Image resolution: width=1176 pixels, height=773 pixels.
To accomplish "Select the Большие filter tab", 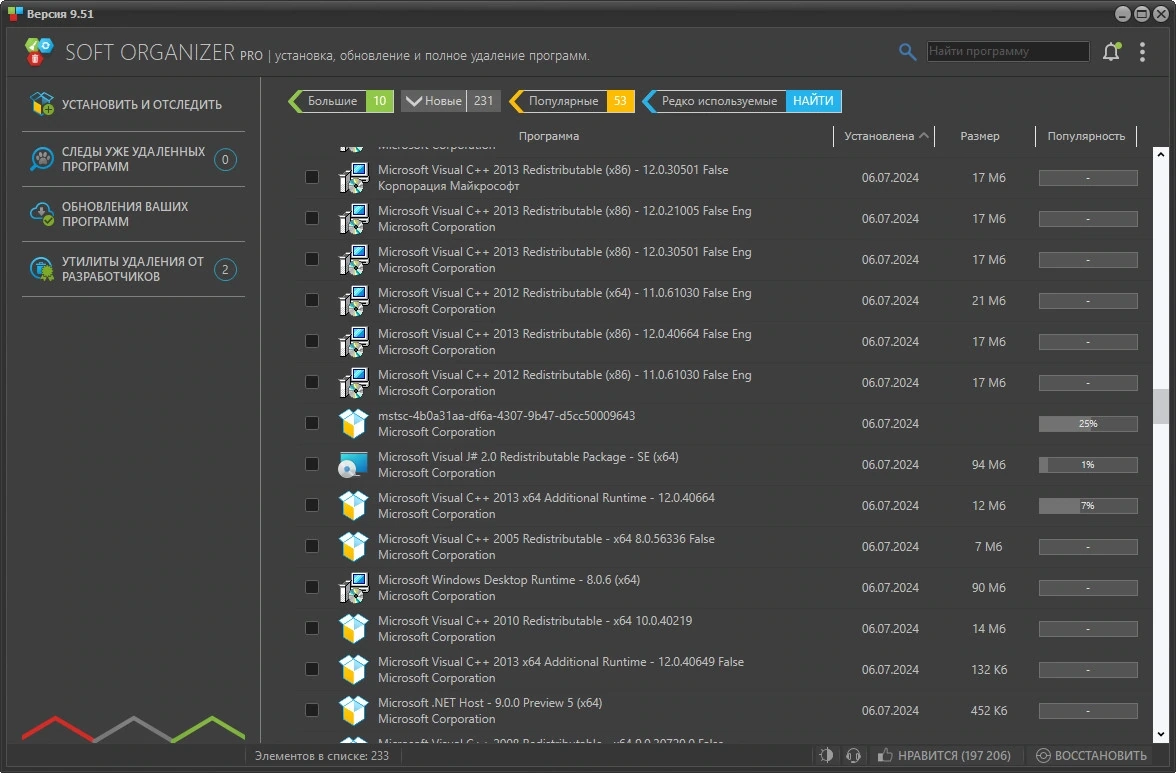I will click(340, 100).
